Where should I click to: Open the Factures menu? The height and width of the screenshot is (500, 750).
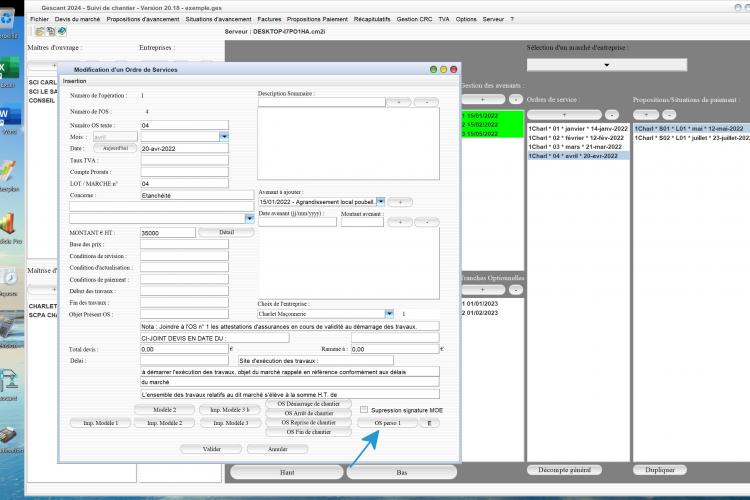(269, 19)
